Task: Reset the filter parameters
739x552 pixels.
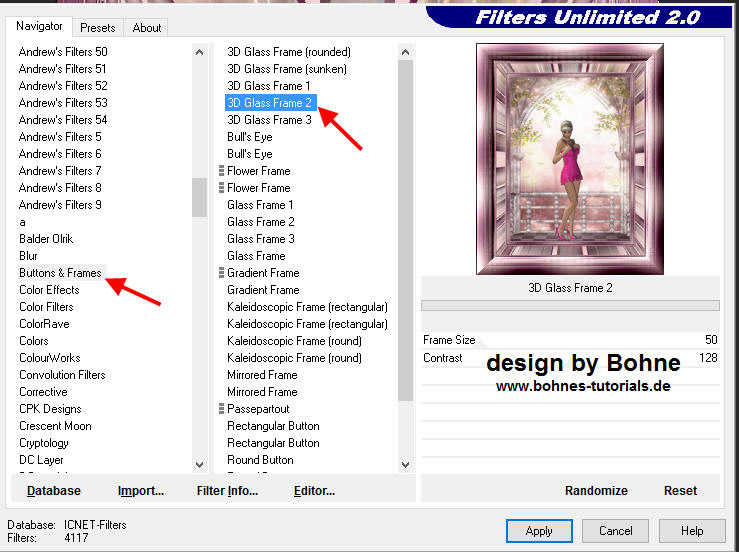Action: point(680,491)
